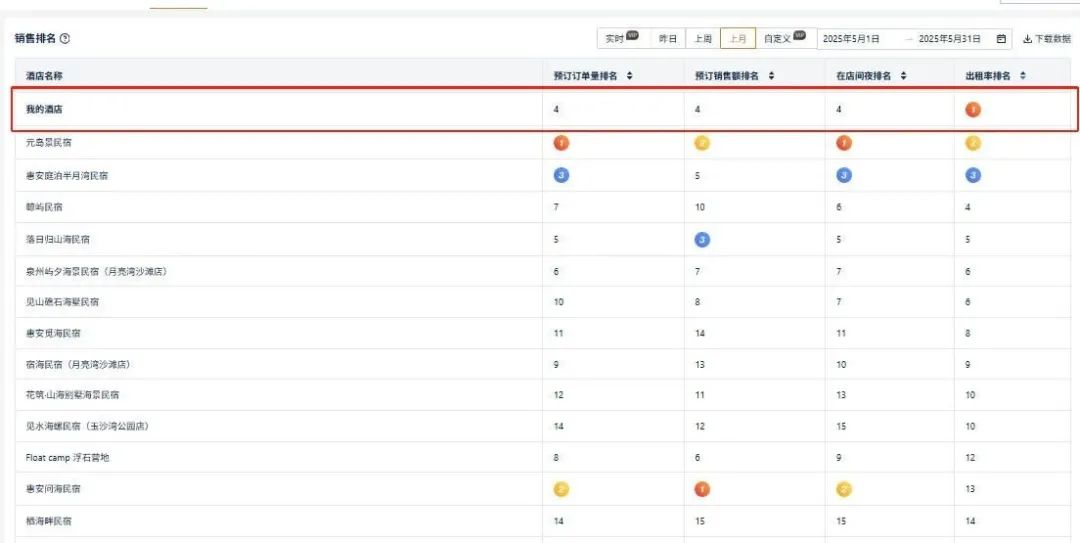
Task: Select the 实时 time filter tab
Action: point(622,39)
